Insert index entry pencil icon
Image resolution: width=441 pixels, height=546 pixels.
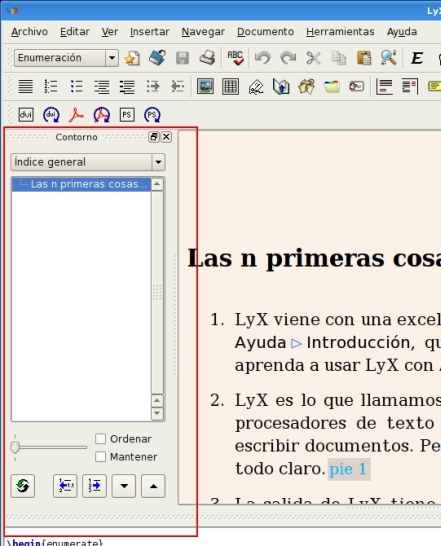coord(256,86)
